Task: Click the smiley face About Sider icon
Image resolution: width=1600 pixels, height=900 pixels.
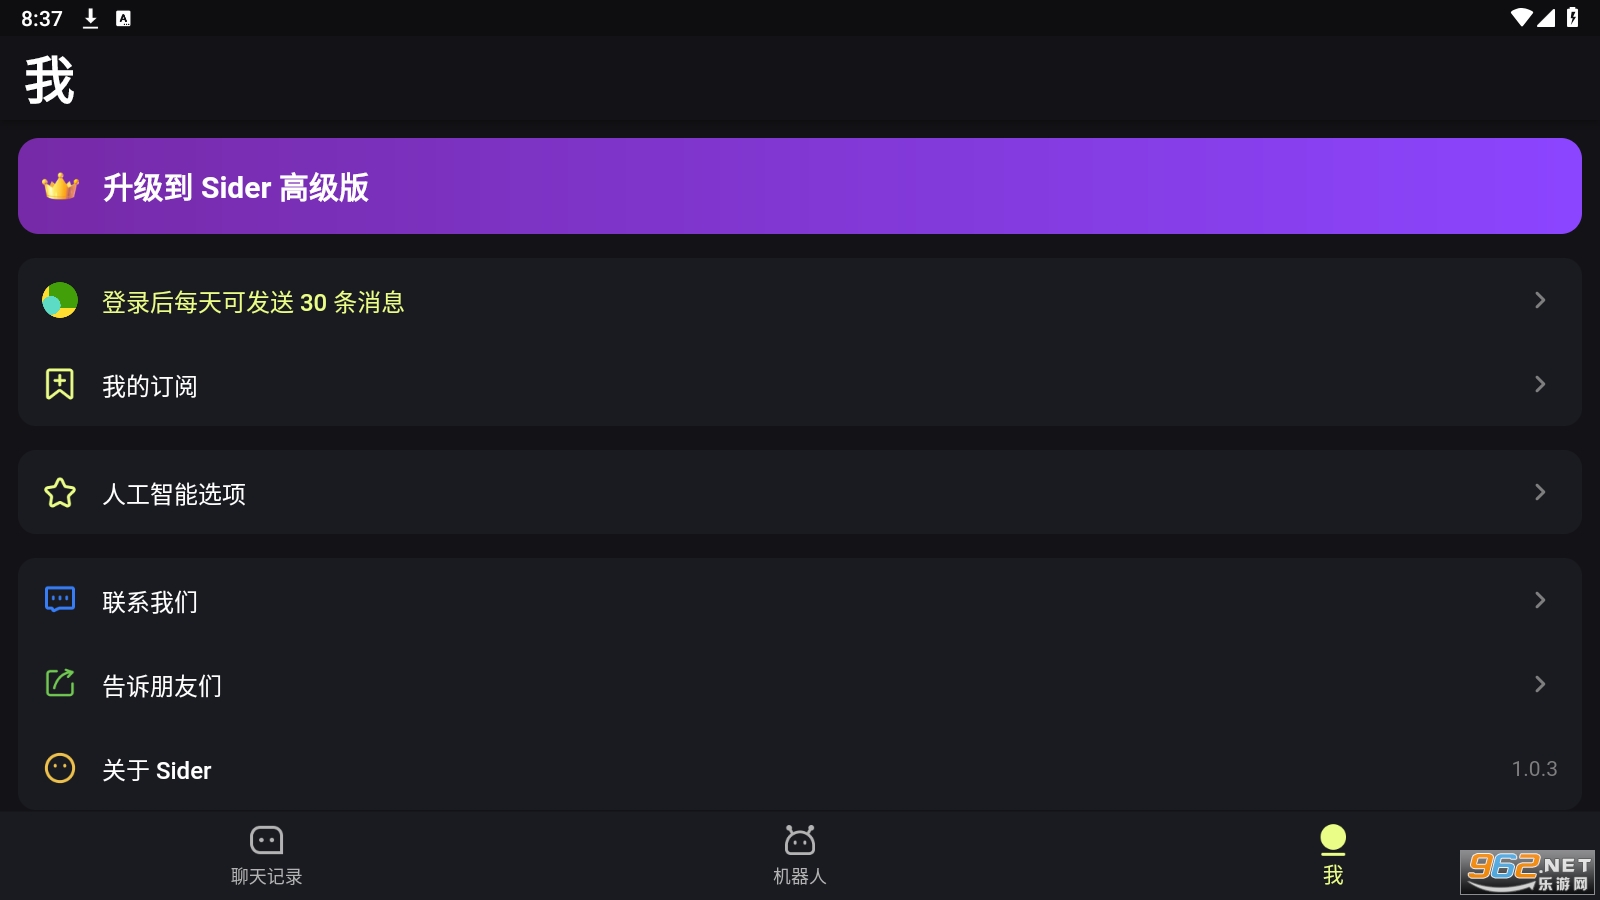Action: click(x=60, y=768)
